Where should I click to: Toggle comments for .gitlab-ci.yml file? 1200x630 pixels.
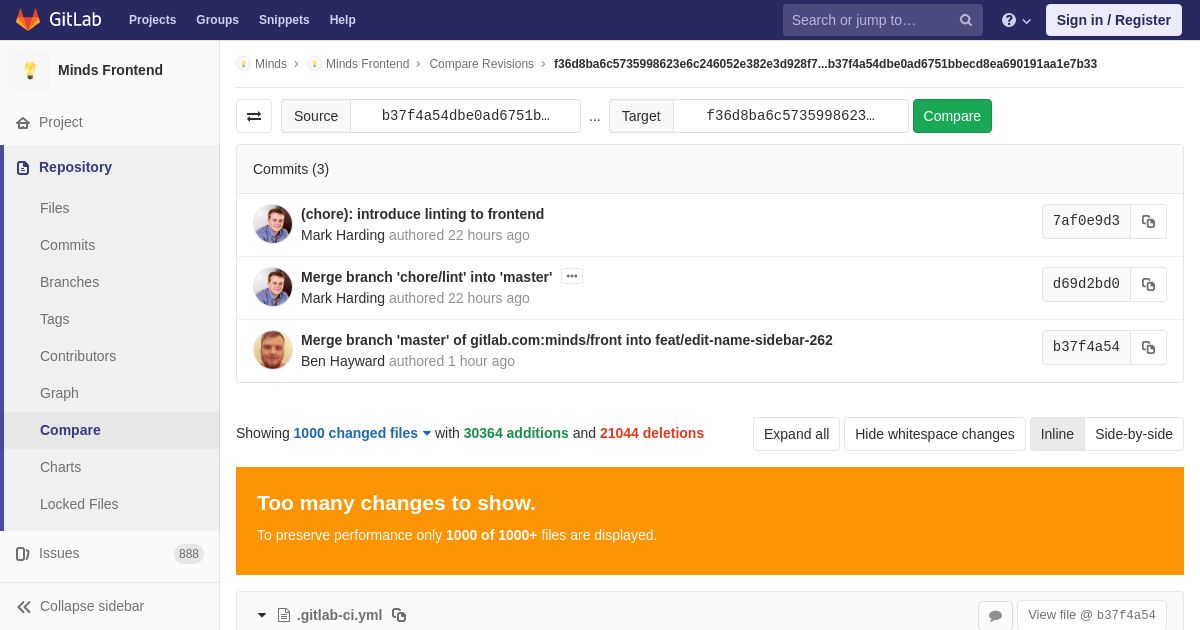tap(995, 615)
